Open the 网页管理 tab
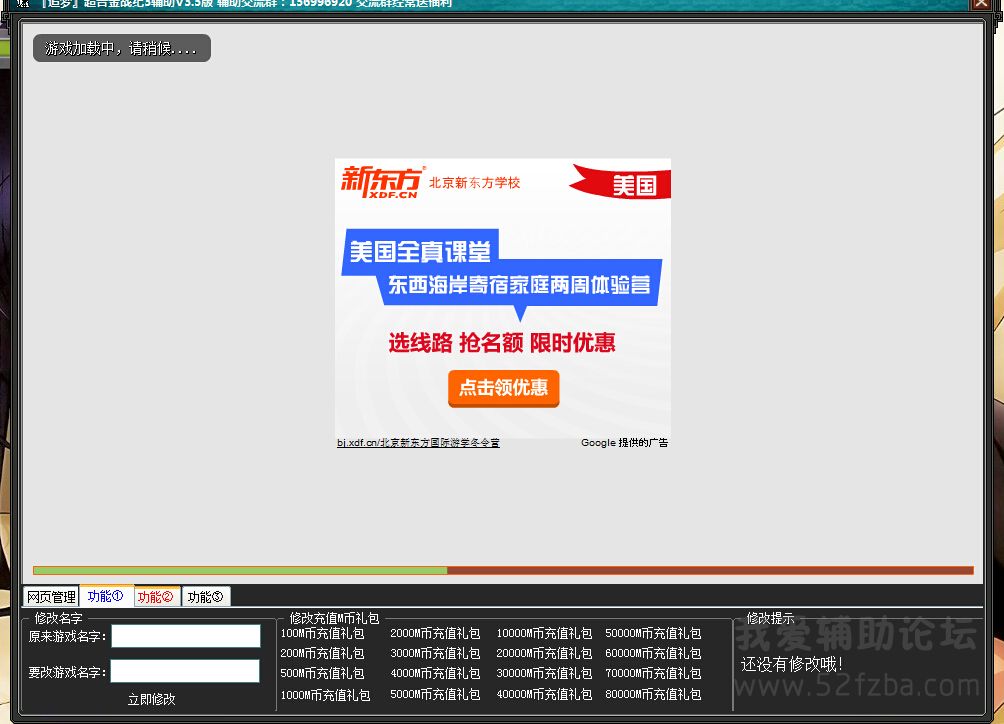This screenshot has width=1004, height=724. [x=50, y=597]
